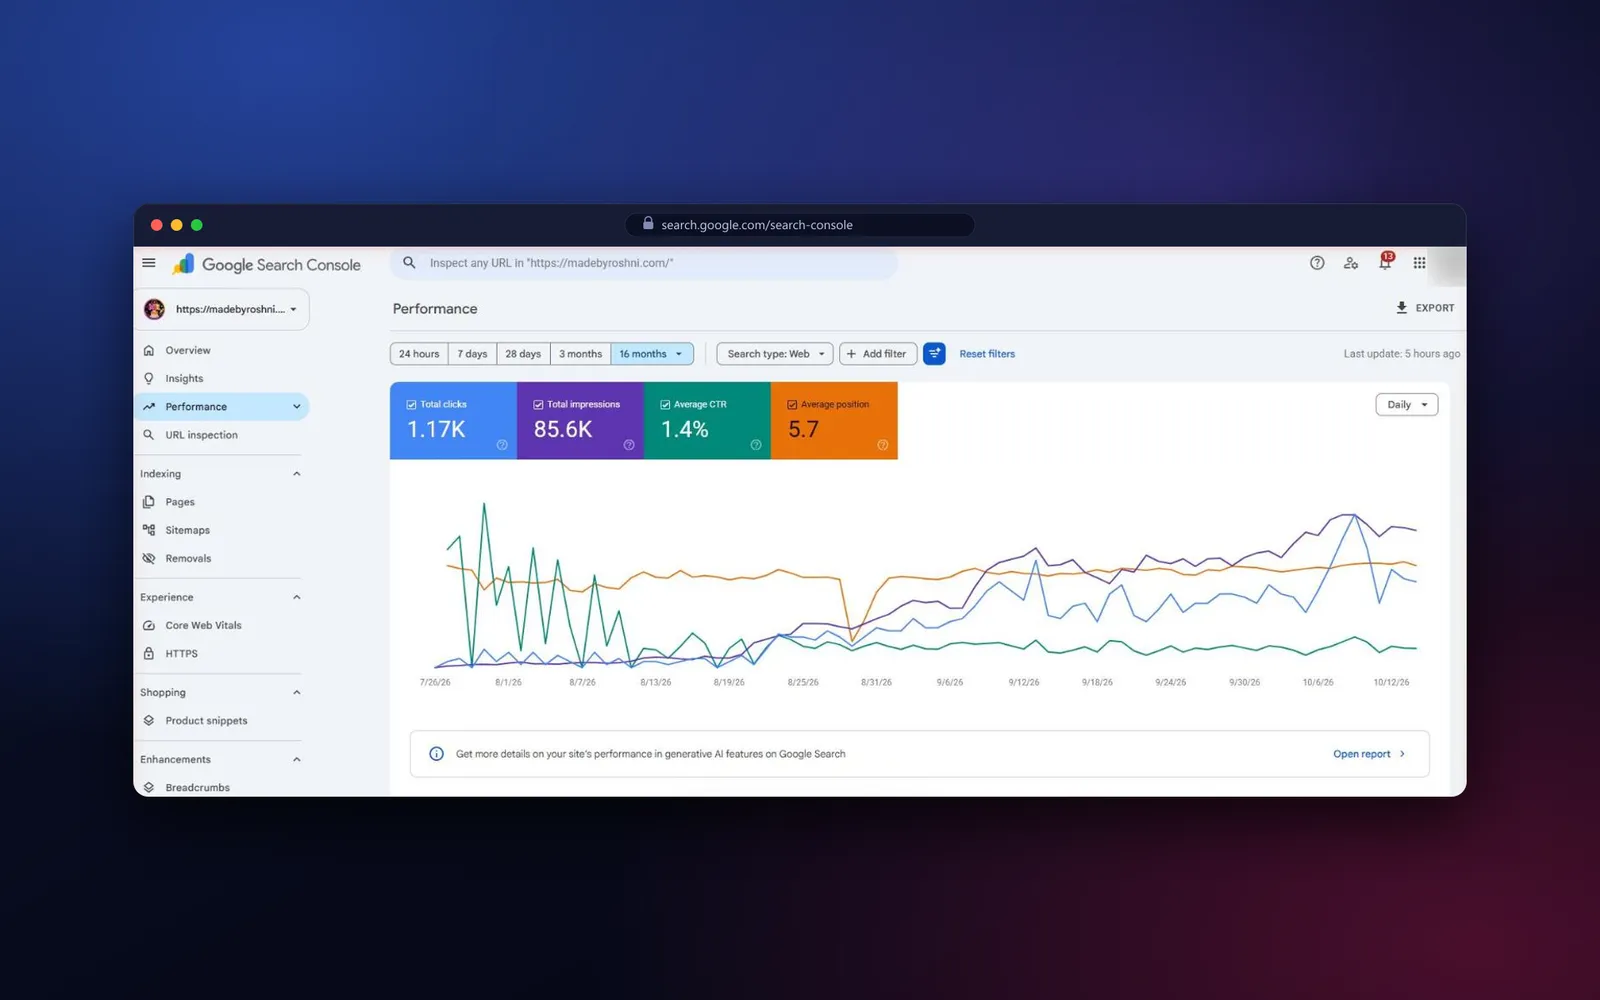This screenshot has height=1000, width=1600.
Task: Collapse the Experience section
Action: (297, 597)
